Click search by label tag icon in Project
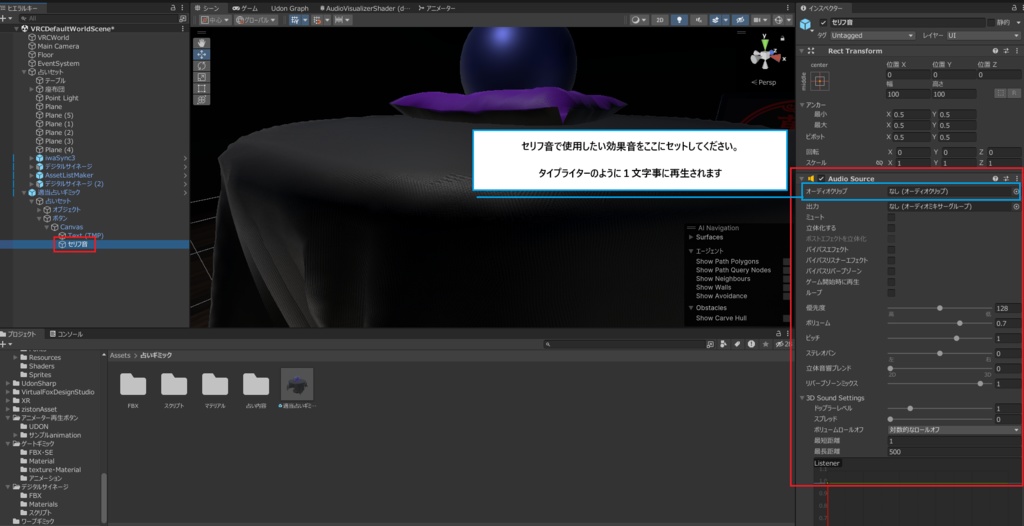Screen dimensions: 1024x526 [737, 344]
